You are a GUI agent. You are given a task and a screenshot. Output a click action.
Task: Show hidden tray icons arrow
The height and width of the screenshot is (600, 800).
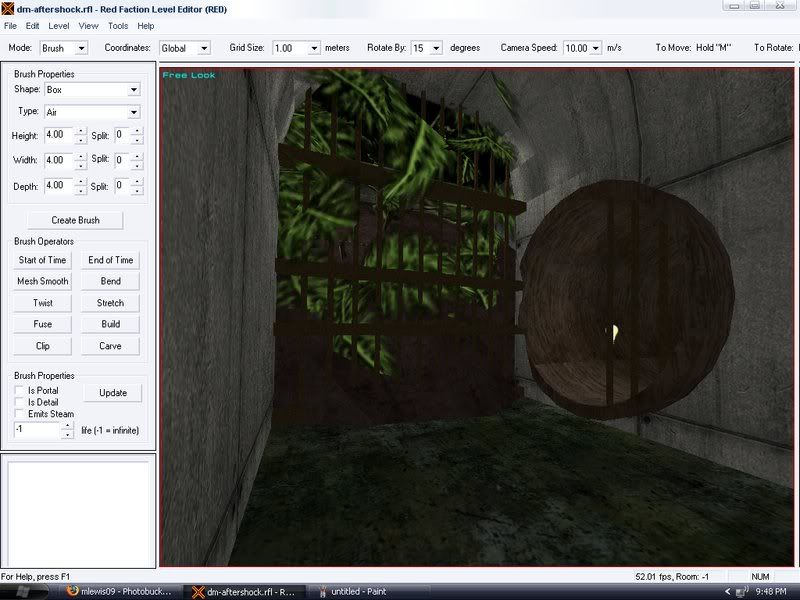728,592
